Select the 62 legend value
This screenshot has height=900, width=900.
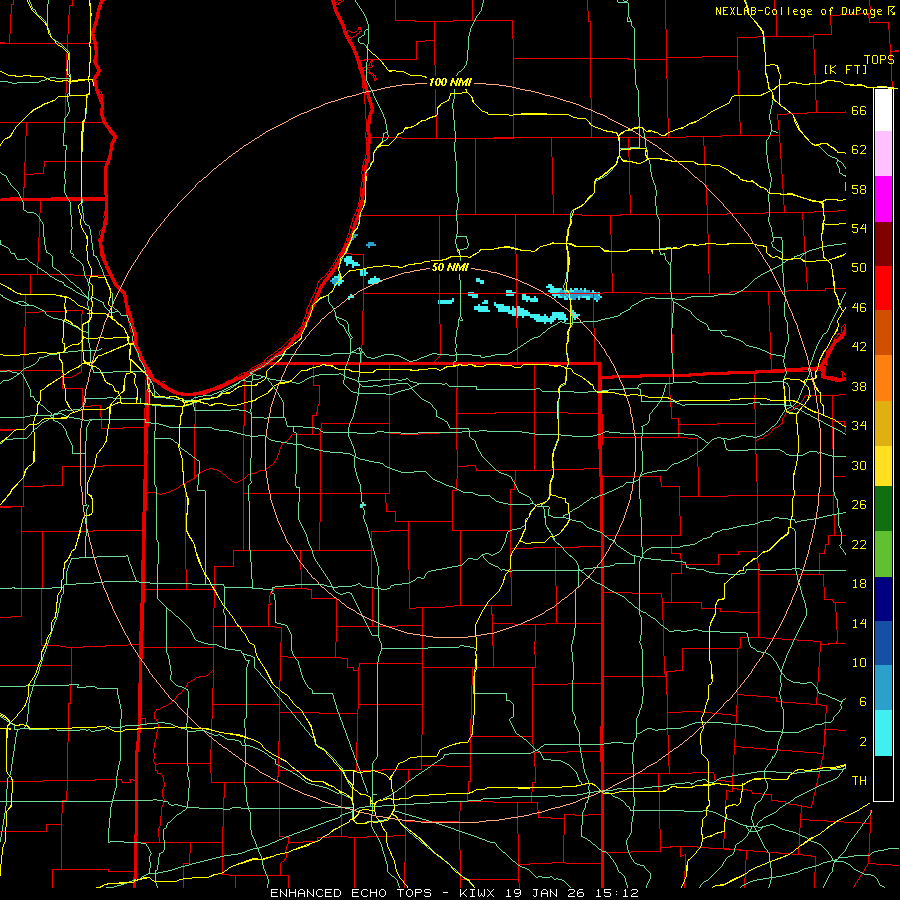point(859,150)
